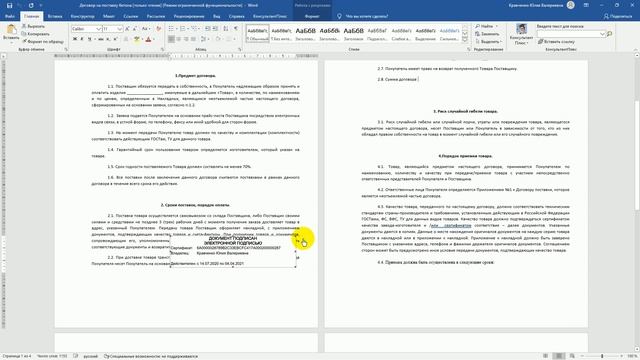640x360 pixels.
Task: Apply yellow text highlight color
Action: pyautogui.click(x=136, y=39)
